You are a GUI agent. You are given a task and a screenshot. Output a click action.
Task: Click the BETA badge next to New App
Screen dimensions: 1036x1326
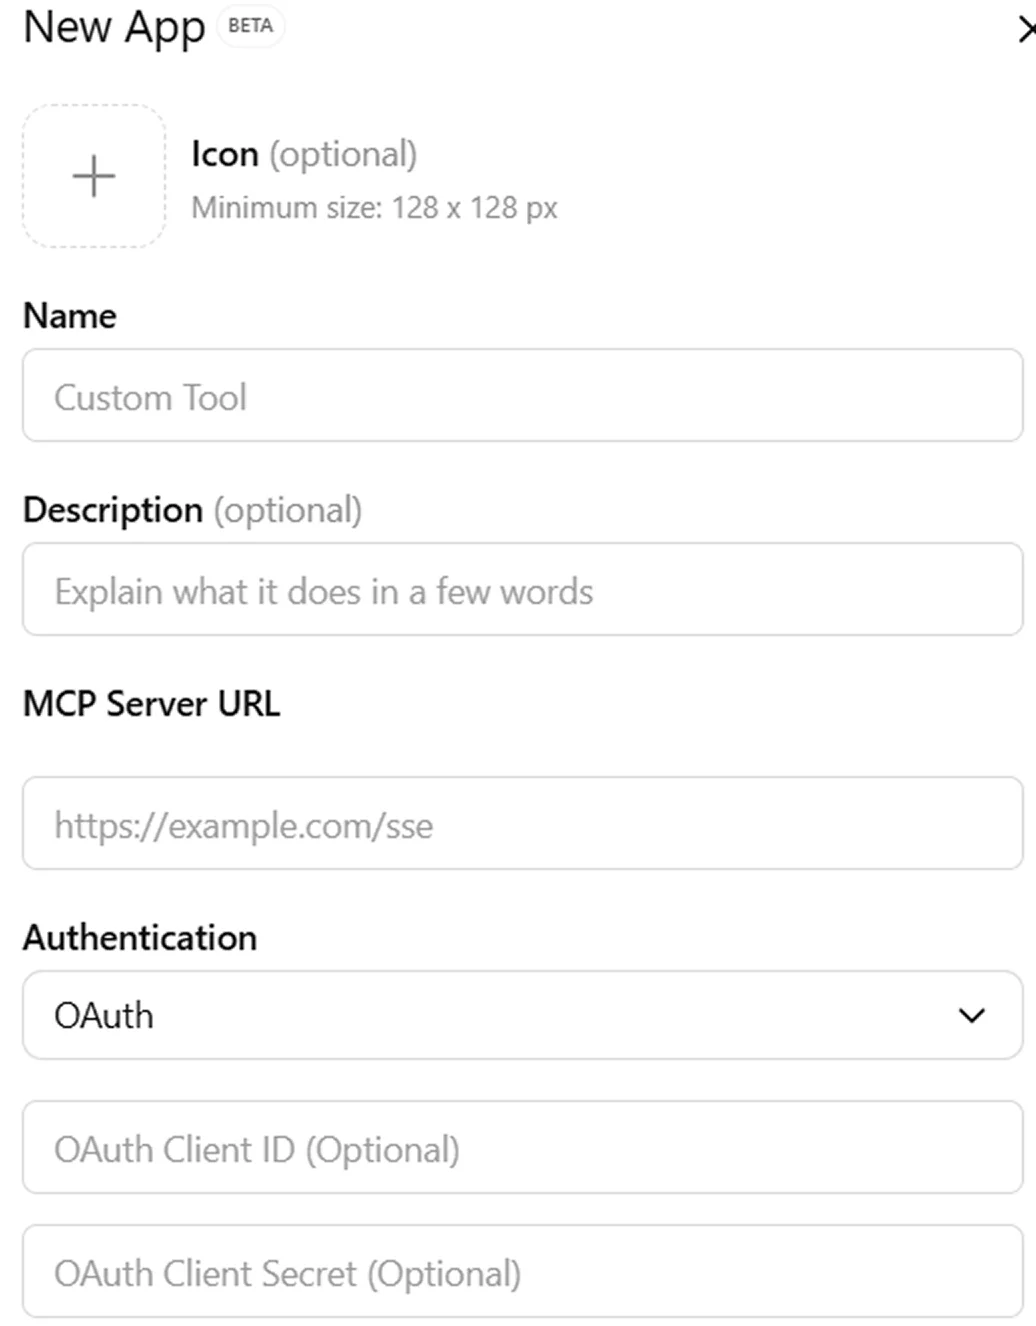pos(248,26)
